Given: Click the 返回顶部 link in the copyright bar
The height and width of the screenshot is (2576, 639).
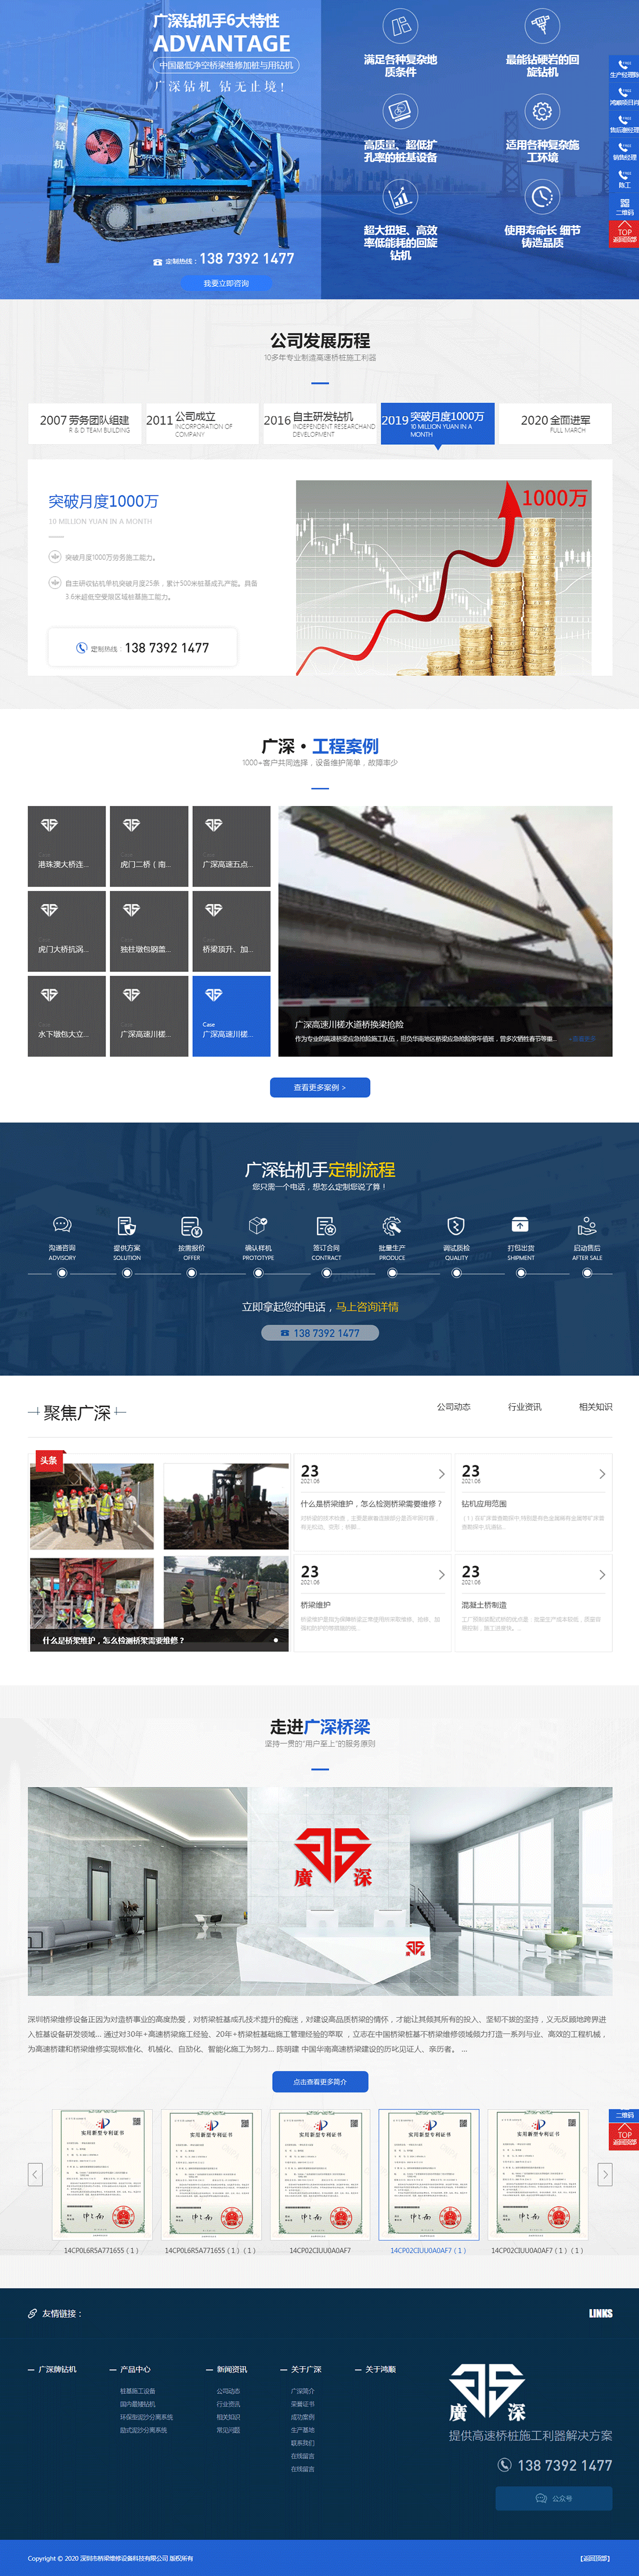Looking at the screenshot, I should click(x=594, y=2558).
